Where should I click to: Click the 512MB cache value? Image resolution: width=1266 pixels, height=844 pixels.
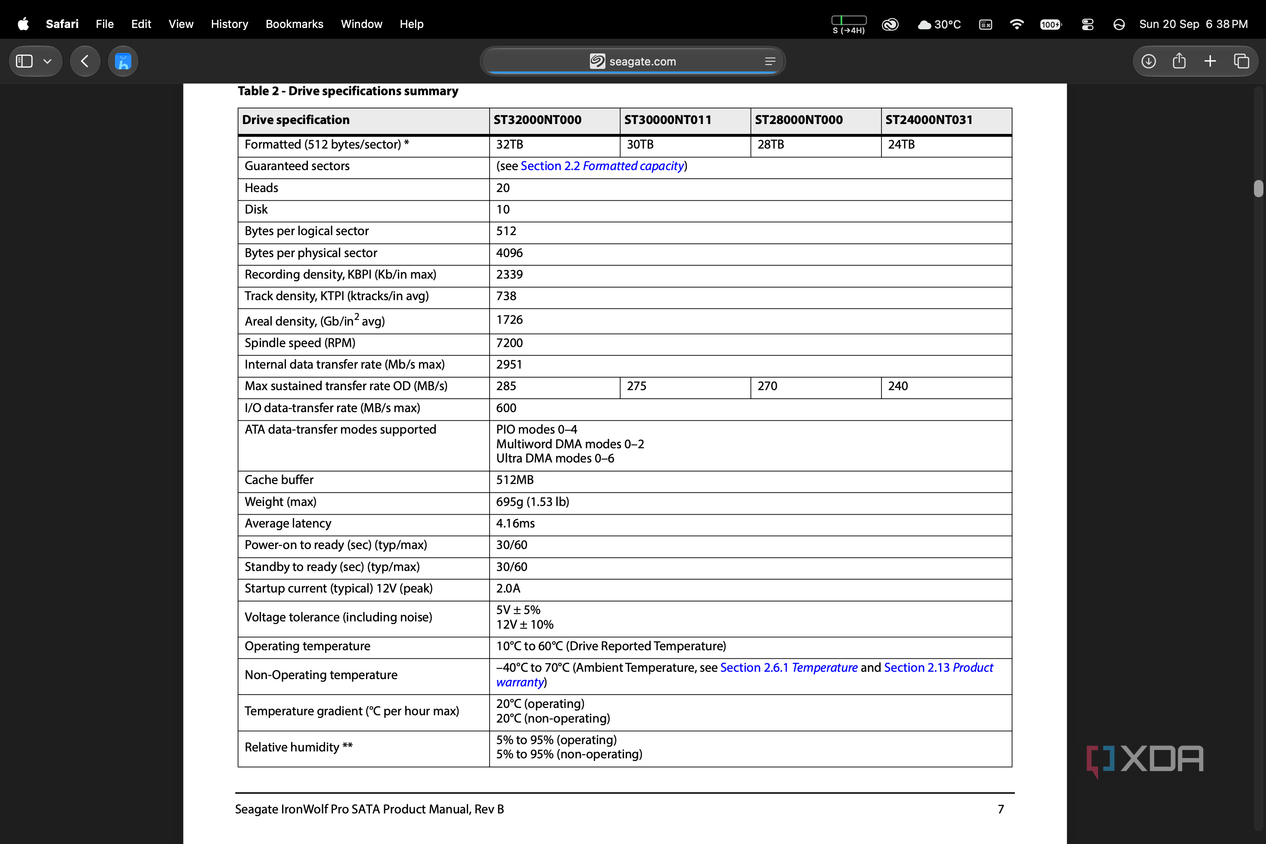click(515, 480)
